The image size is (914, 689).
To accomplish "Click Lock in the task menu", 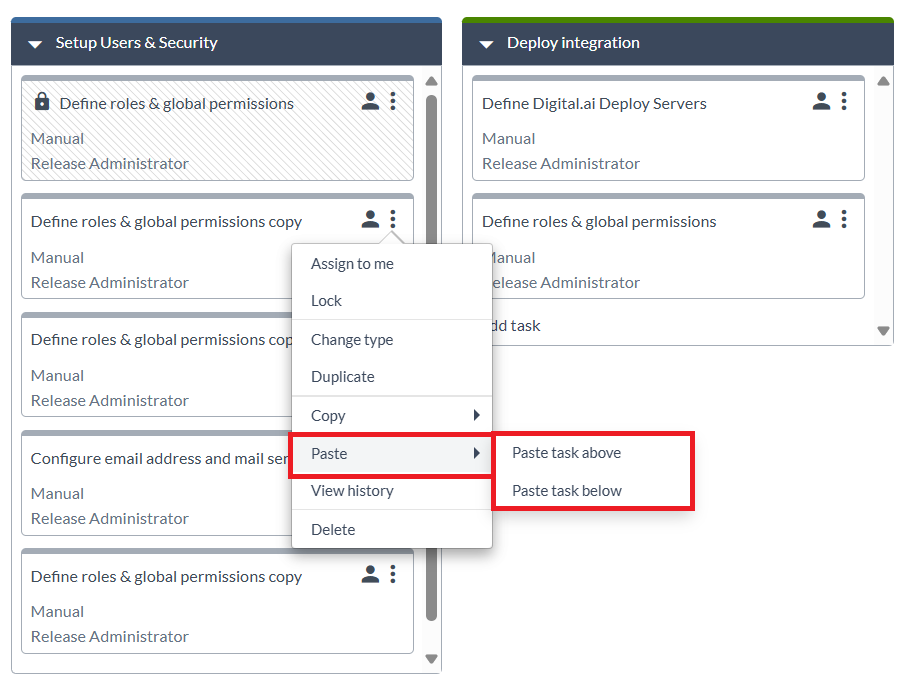I will (326, 301).
